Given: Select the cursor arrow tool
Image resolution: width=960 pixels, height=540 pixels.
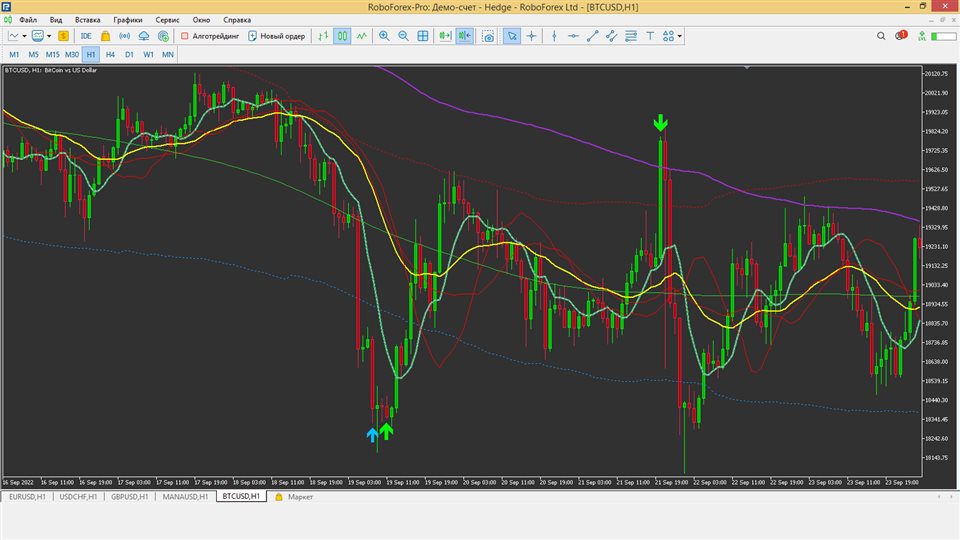Looking at the screenshot, I should (512, 36).
